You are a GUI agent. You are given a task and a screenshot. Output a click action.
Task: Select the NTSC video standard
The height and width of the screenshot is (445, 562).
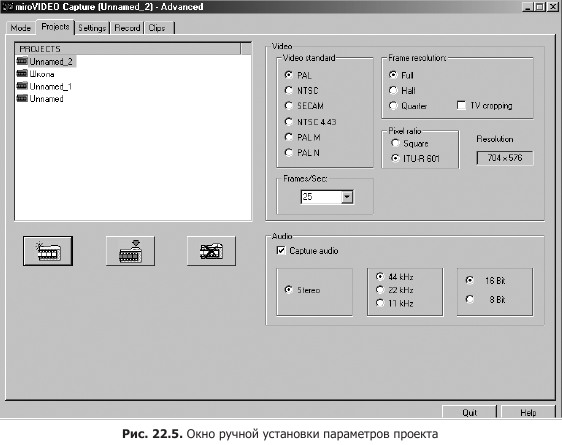(289, 90)
